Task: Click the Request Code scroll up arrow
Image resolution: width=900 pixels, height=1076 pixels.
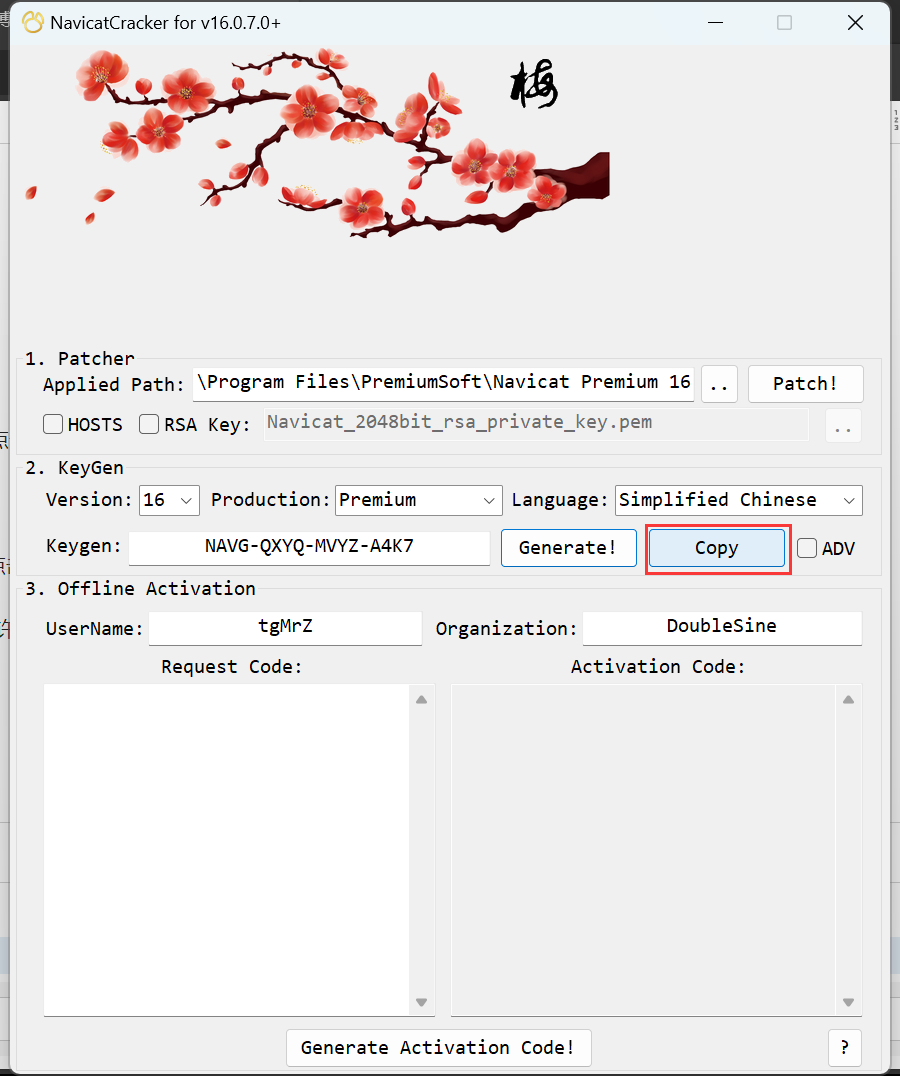Action: point(421,700)
